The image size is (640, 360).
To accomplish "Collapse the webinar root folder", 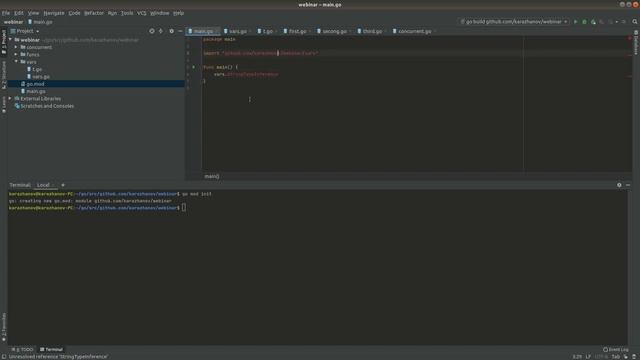I will [11, 40].
